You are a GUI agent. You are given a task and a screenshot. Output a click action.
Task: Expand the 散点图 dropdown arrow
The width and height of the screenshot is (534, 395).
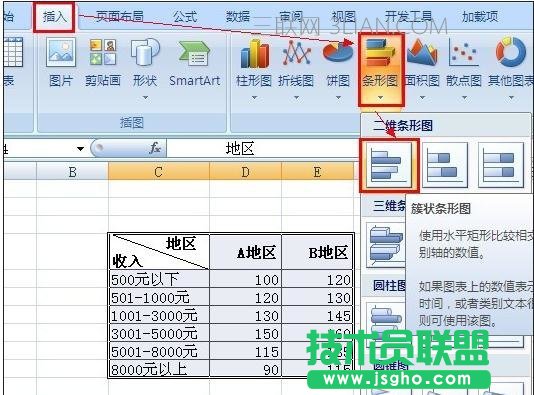464,98
